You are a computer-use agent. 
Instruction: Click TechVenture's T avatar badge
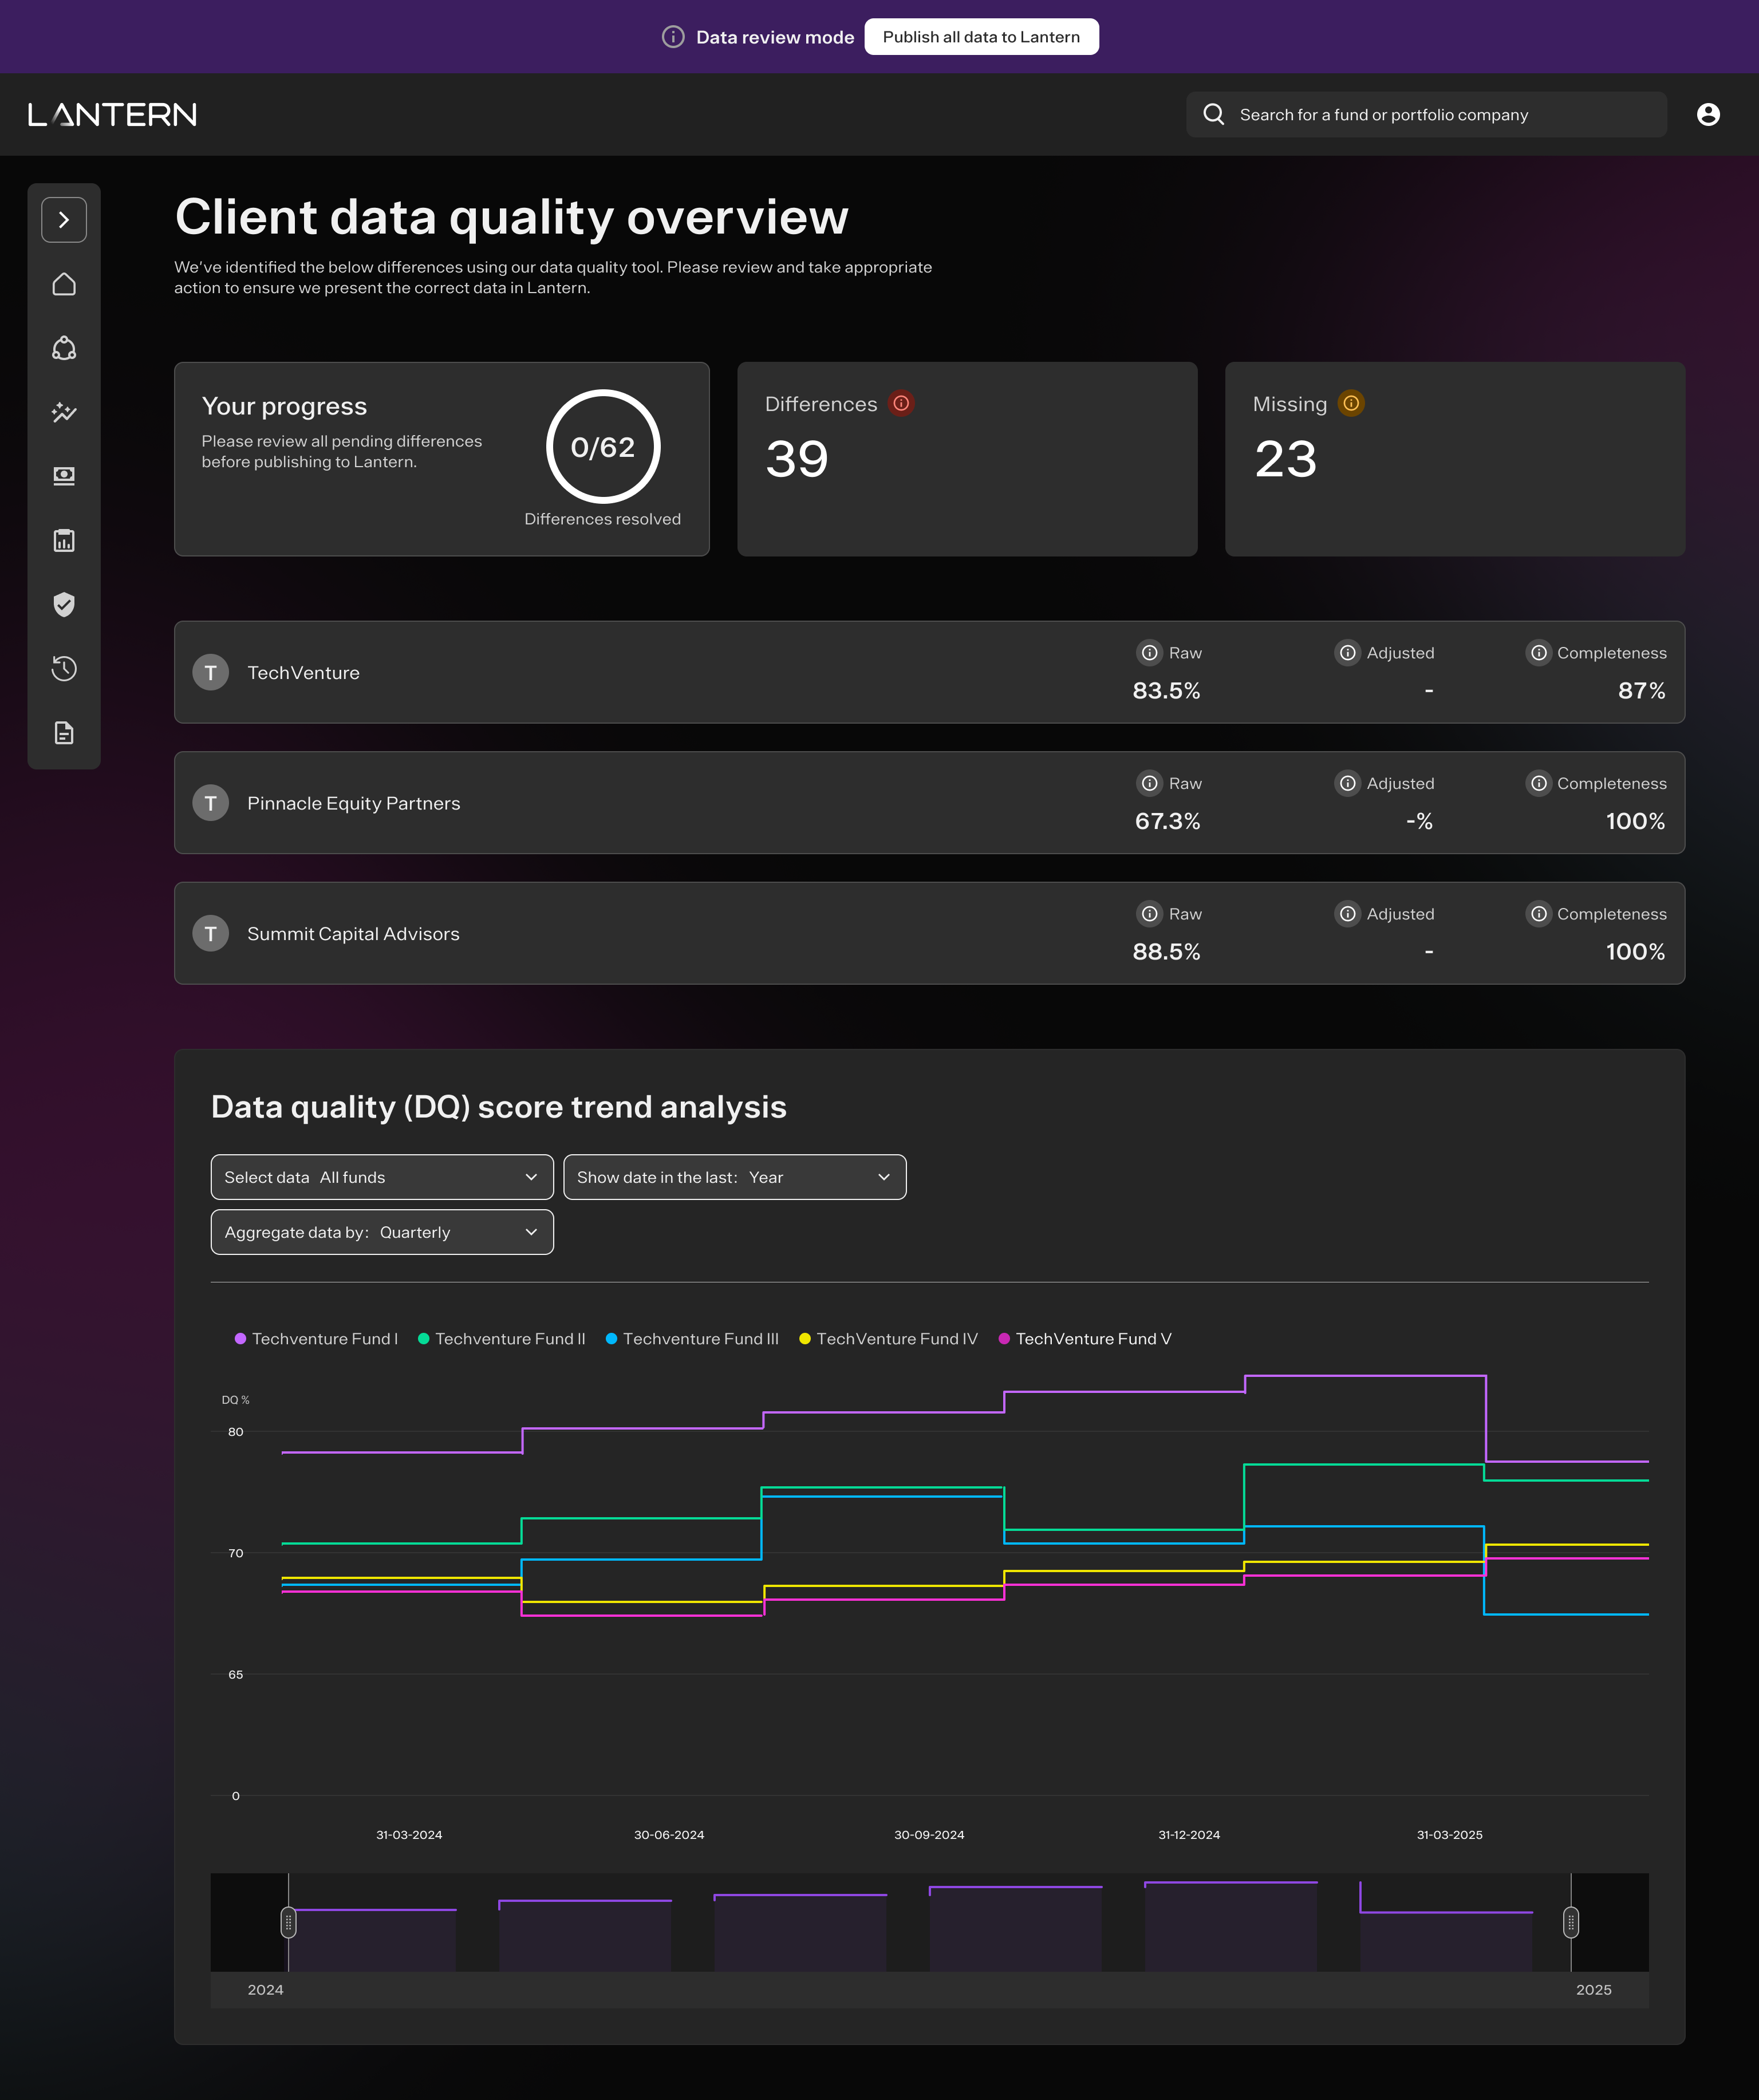[x=210, y=673]
